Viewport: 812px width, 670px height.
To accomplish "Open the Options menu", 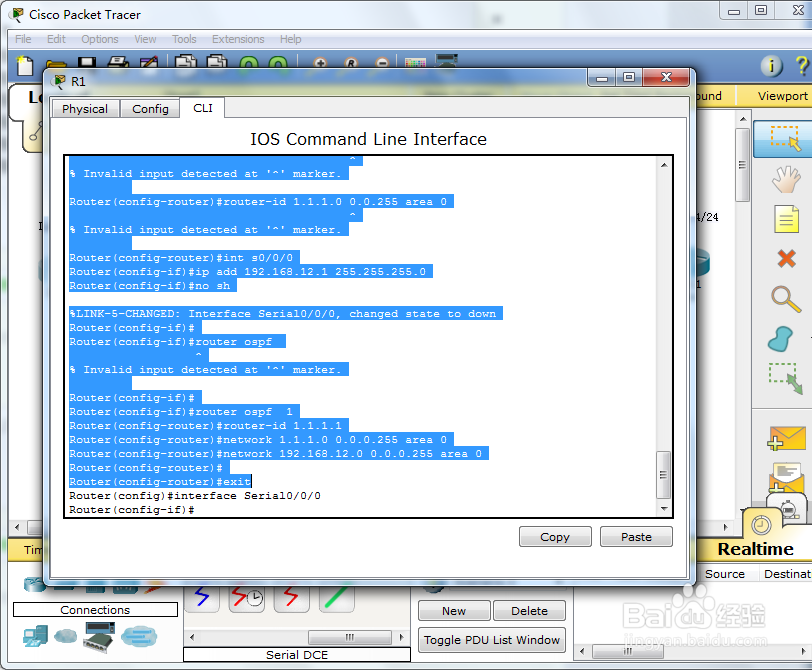I will pos(99,39).
